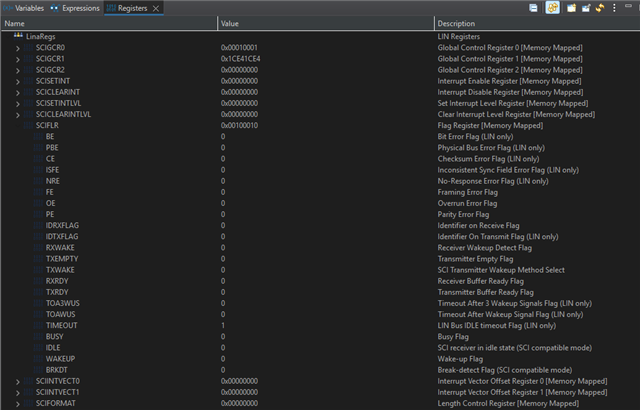Image resolution: width=640 pixels, height=410 pixels.
Task: Expand the SCIGCR0 register
Action: point(18,48)
